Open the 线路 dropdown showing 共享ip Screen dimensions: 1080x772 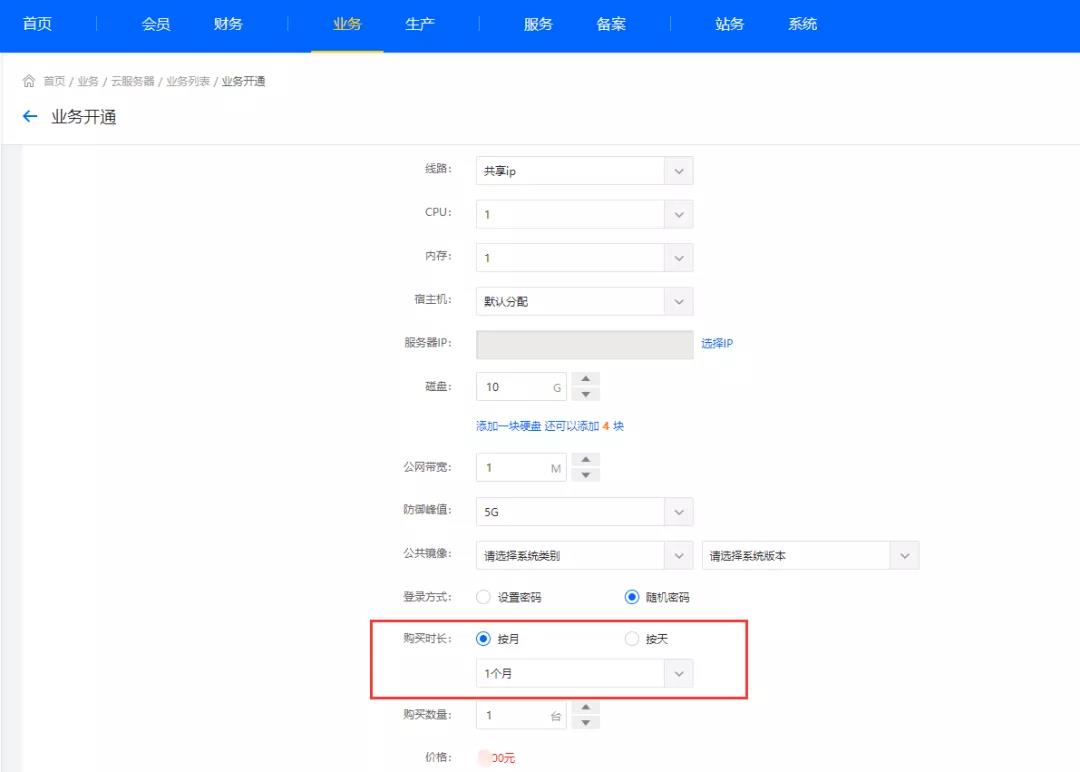point(584,171)
